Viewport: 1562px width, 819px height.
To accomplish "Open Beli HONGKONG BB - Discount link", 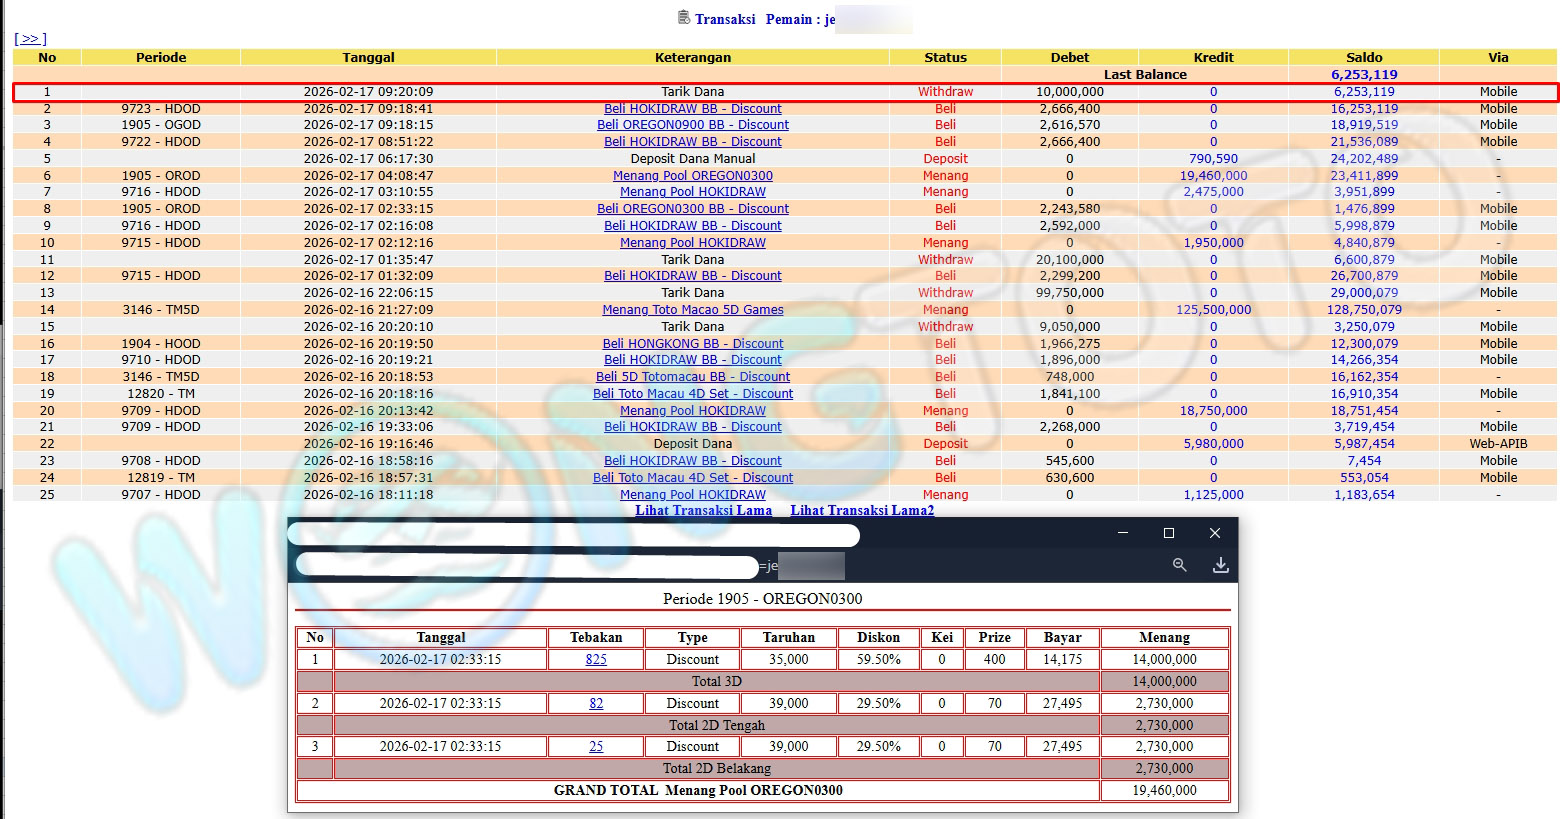I will (x=692, y=343).
